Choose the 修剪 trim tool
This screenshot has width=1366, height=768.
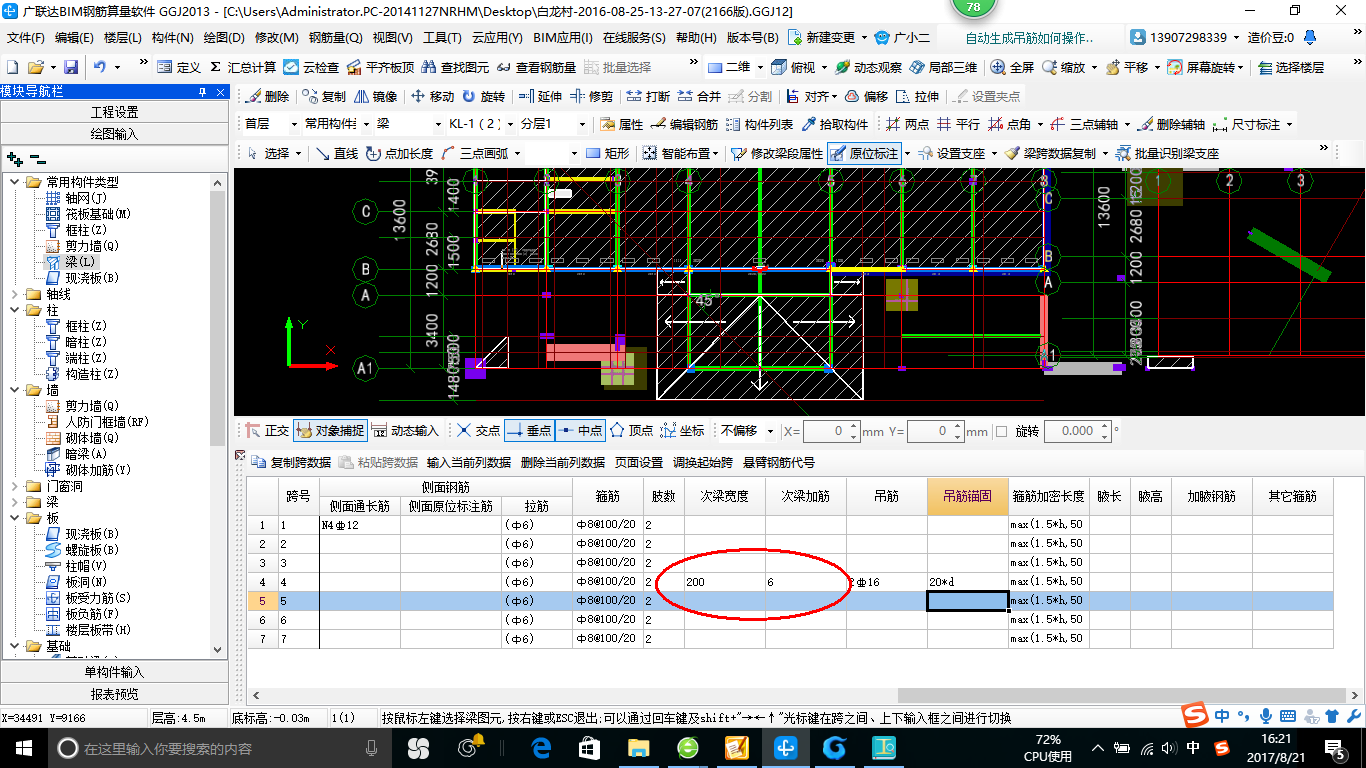(591, 97)
